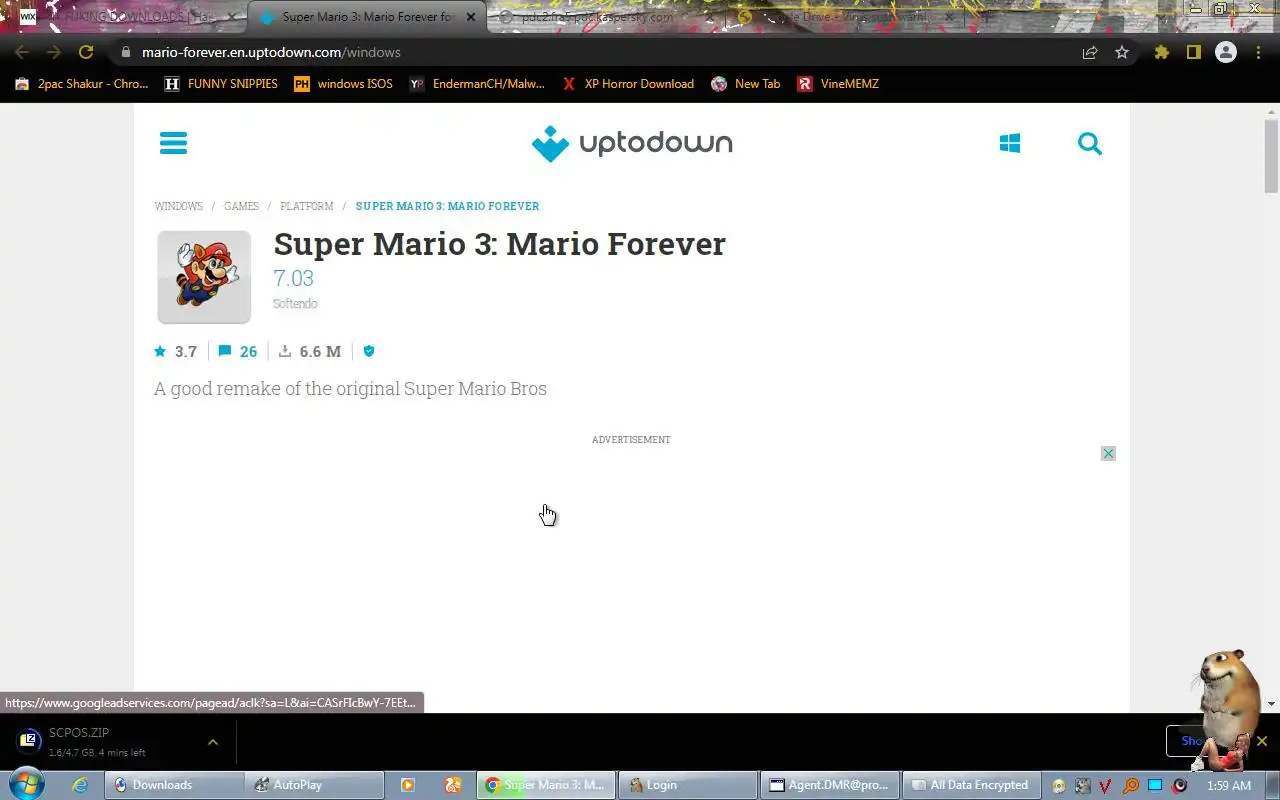
Task: Close the Super Mario 3 tab
Action: click(x=471, y=17)
